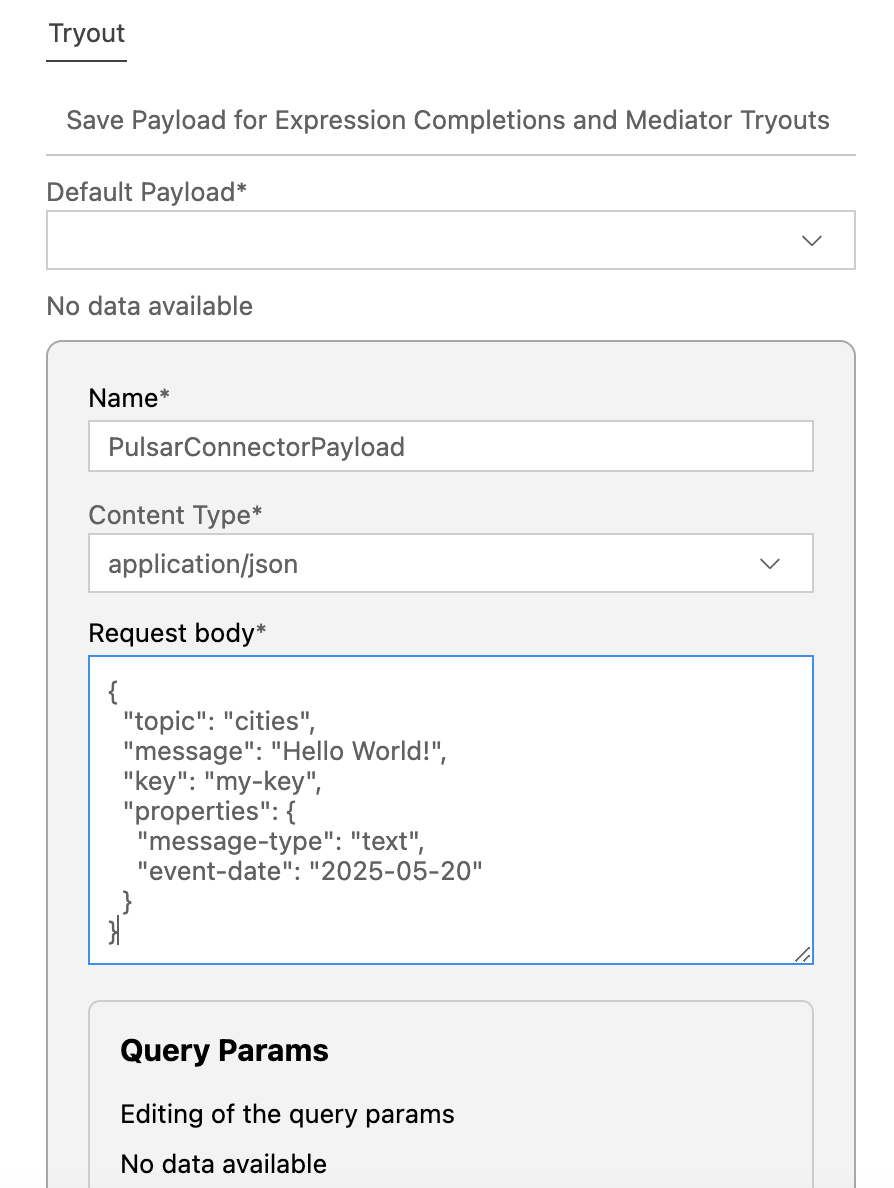894x1188 pixels.
Task: Click the Content Type* label
Action: point(175,514)
